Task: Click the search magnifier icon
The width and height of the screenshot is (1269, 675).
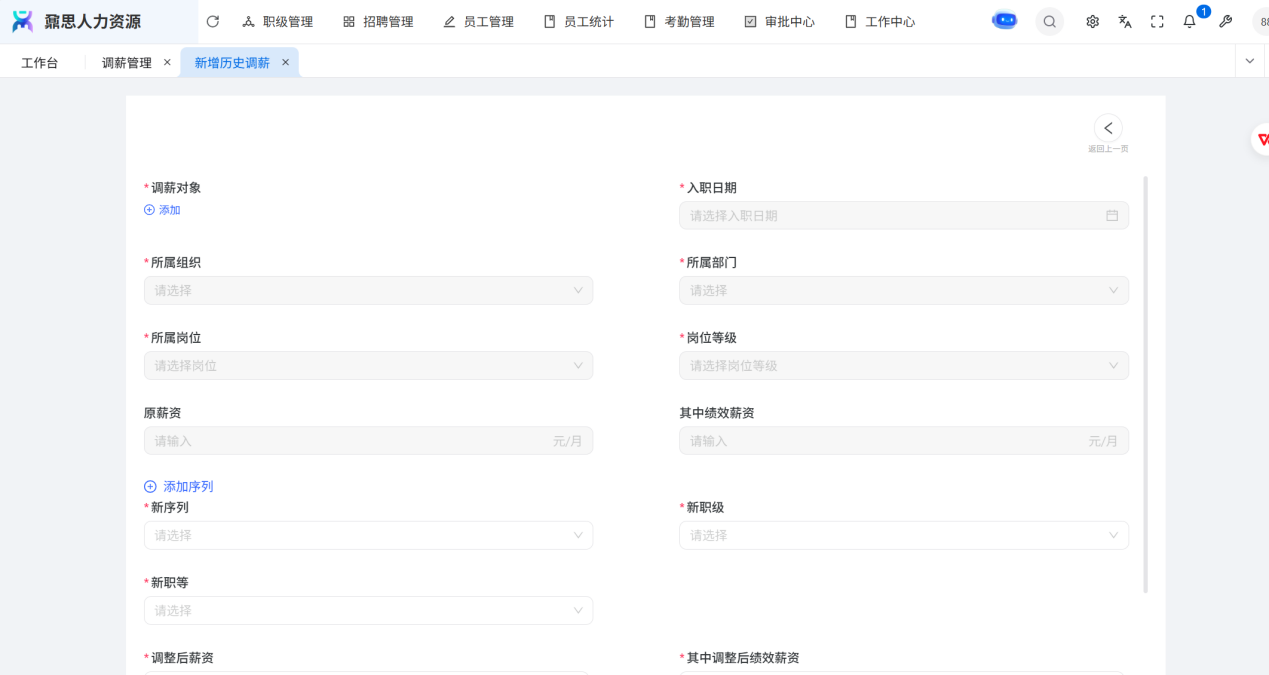Action: click(1049, 22)
